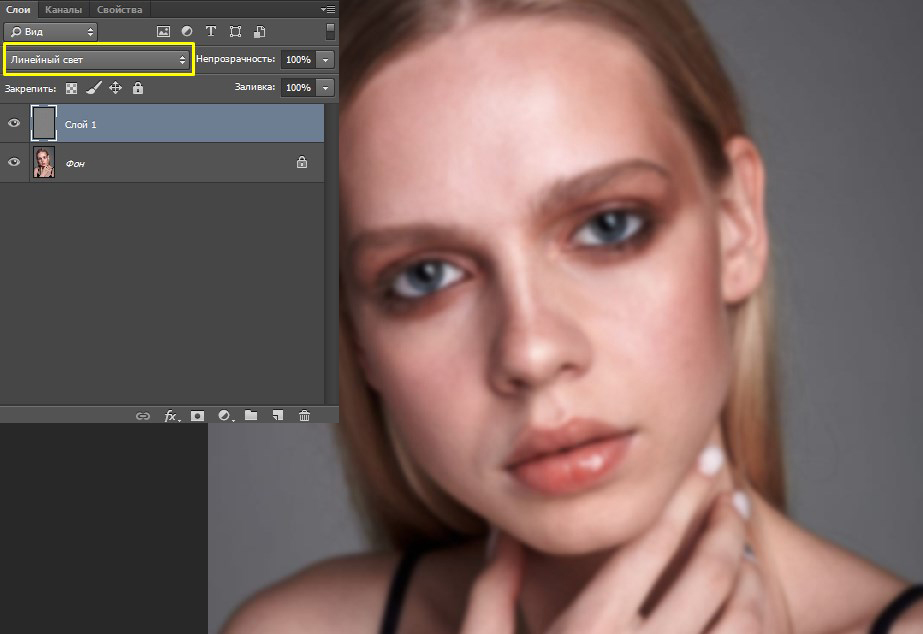Switch to the Каналы tab
Image resolution: width=923 pixels, height=634 pixels.
point(63,9)
